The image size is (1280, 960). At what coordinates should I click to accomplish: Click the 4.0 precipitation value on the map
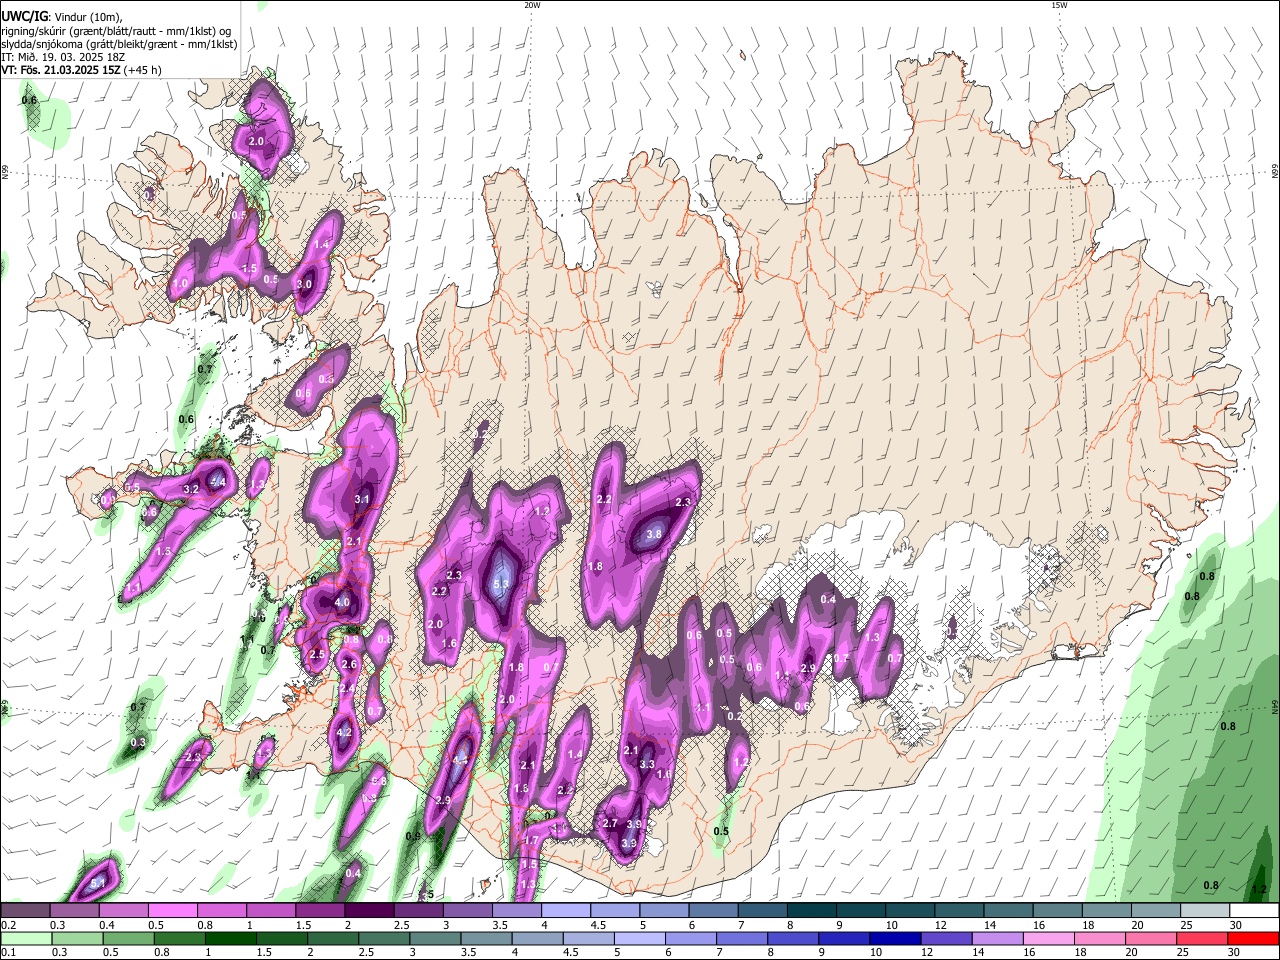coord(342,603)
